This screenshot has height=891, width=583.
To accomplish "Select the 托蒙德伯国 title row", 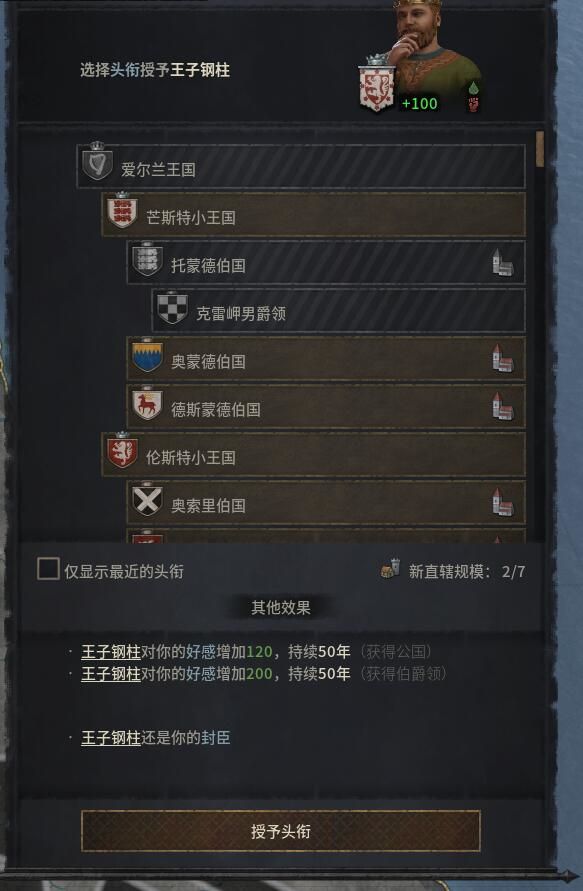I will [x=326, y=263].
